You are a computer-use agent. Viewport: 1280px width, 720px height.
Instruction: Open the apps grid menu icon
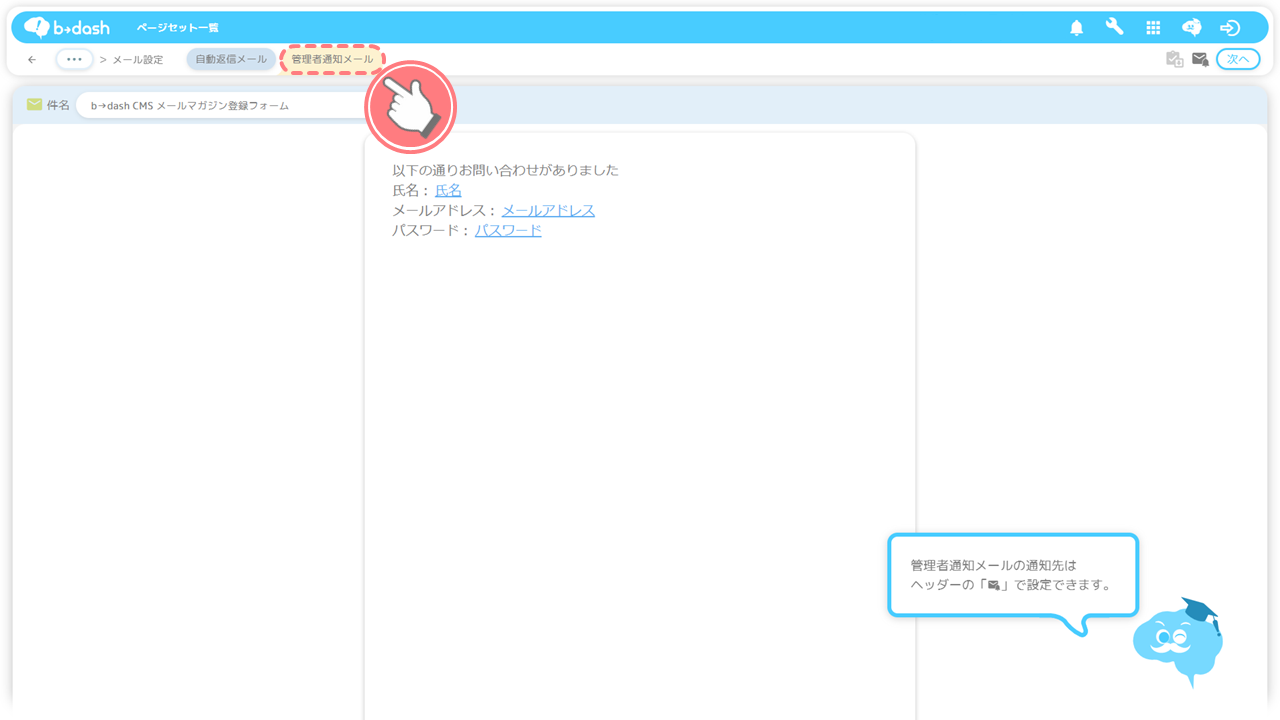(1153, 28)
